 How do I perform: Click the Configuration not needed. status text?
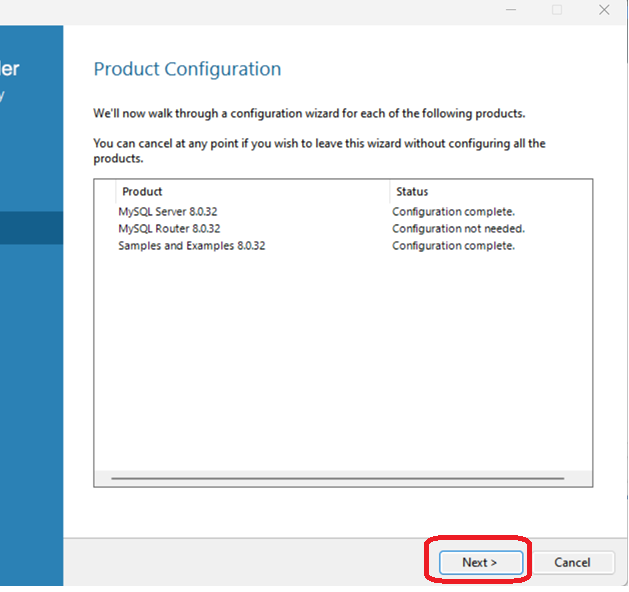tap(459, 229)
